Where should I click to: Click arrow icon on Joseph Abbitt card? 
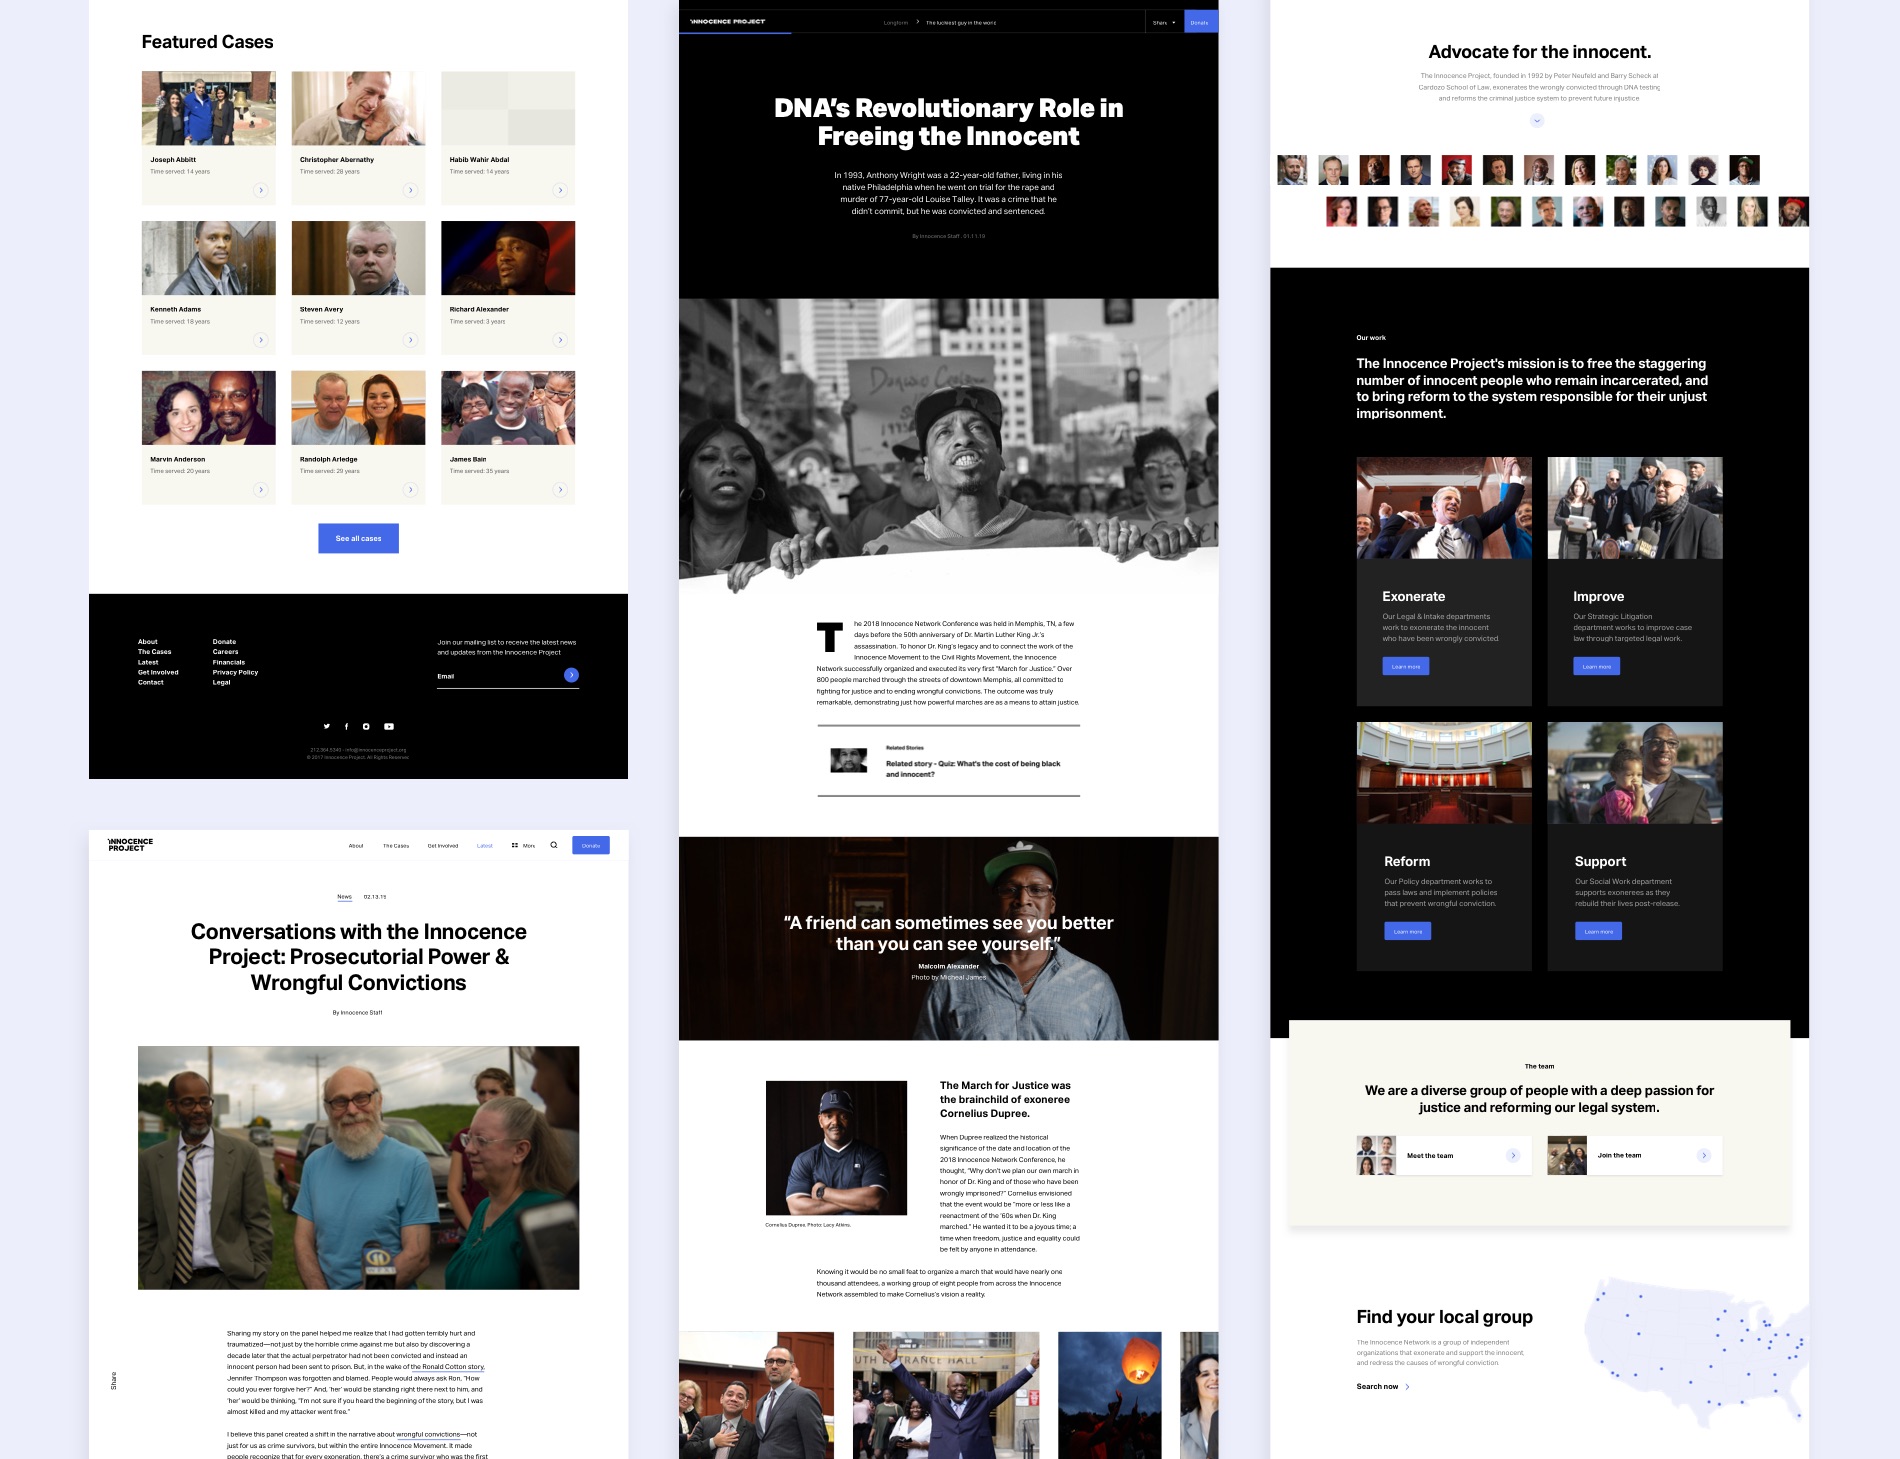[261, 190]
